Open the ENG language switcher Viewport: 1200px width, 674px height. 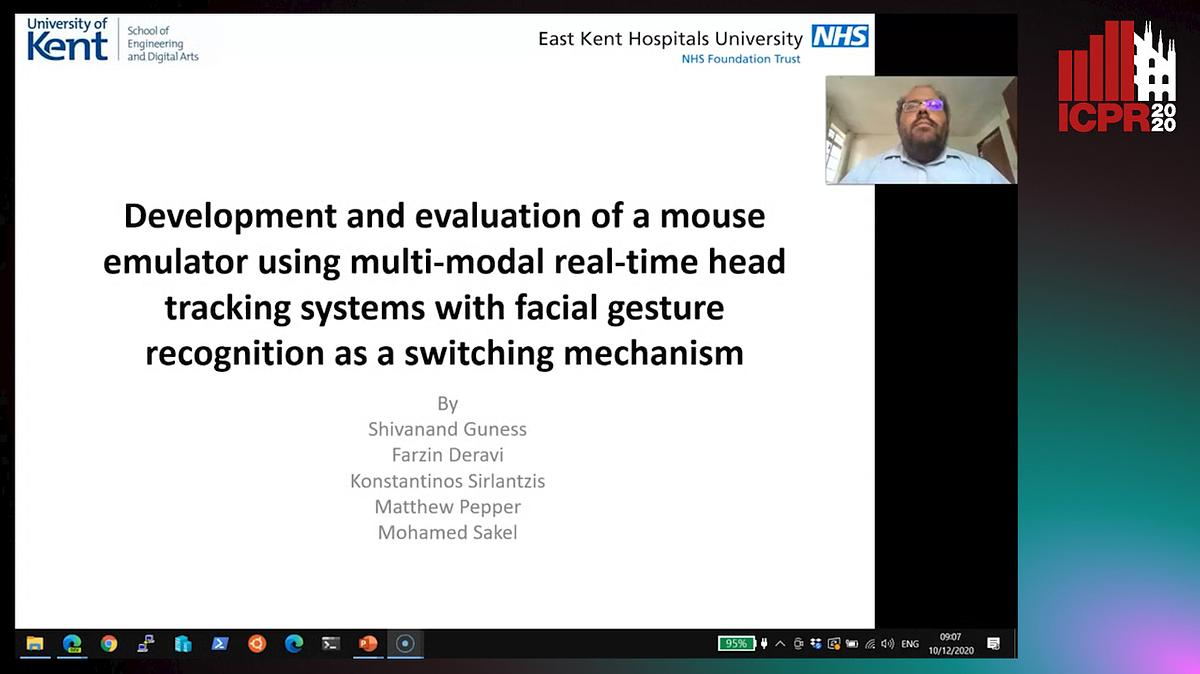pyautogui.click(x=909, y=644)
